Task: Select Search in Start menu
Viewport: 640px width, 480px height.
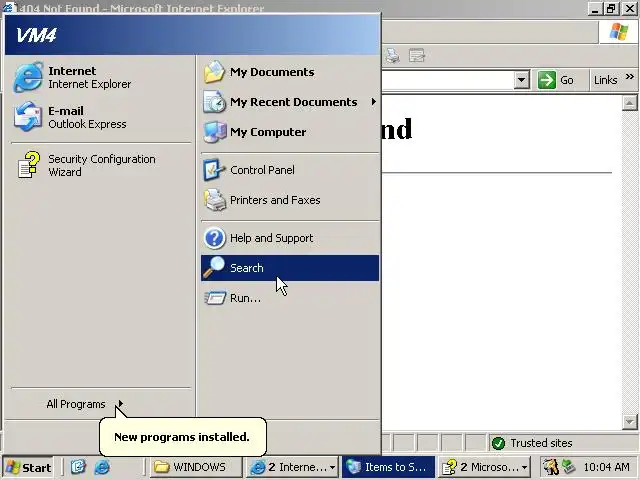Action: pyautogui.click(x=290, y=268)
